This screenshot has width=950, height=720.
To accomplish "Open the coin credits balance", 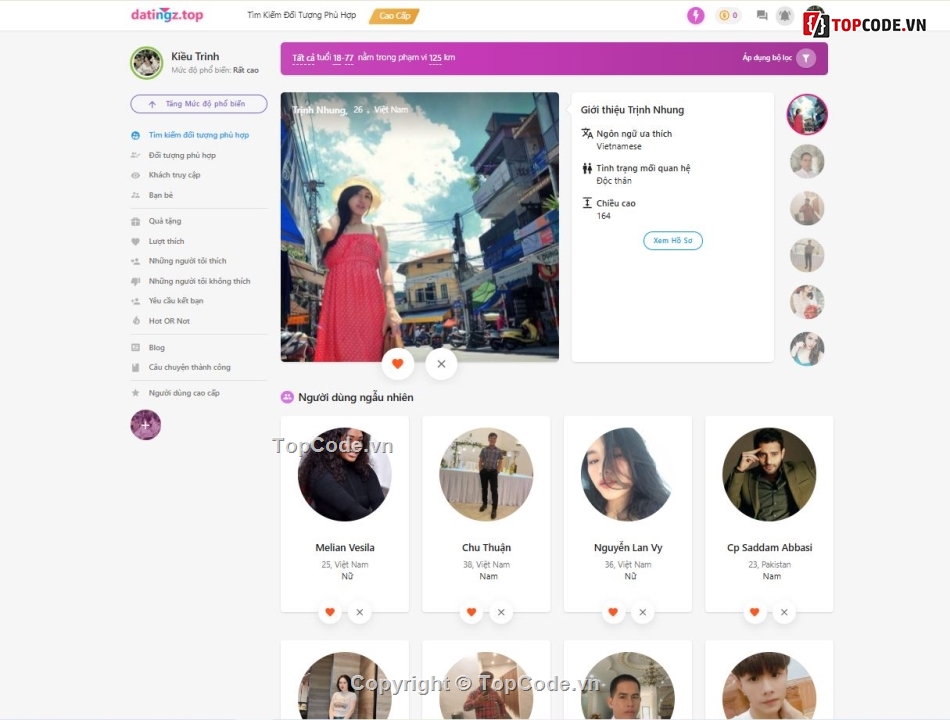I will tap(728, 15).
